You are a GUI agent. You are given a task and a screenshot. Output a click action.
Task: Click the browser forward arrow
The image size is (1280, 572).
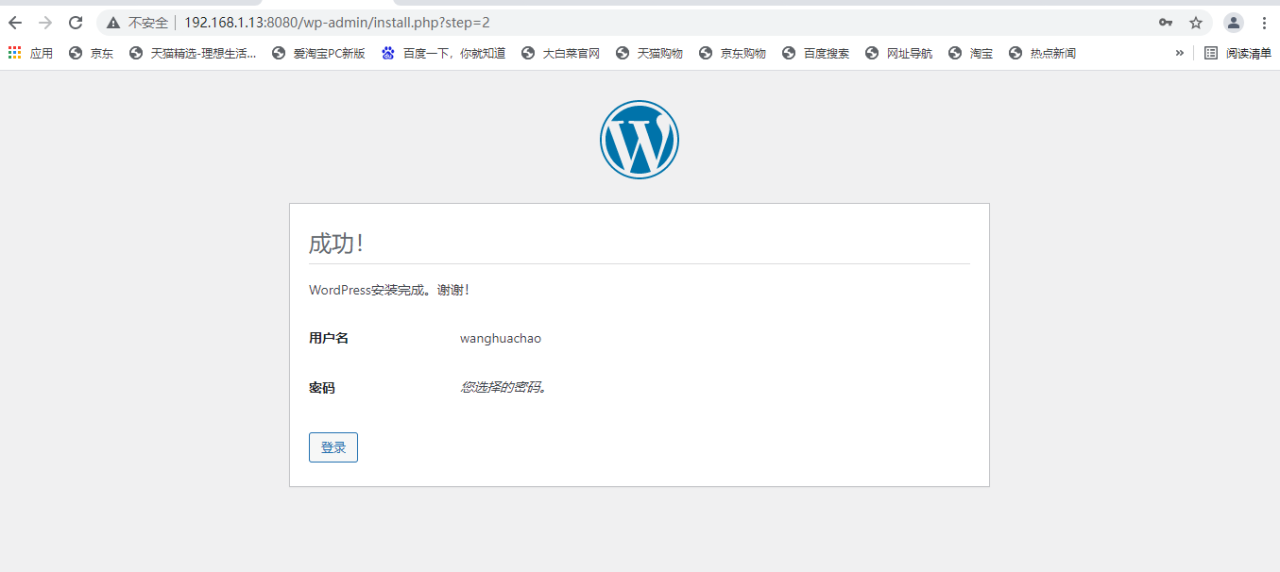click(45, 22)
